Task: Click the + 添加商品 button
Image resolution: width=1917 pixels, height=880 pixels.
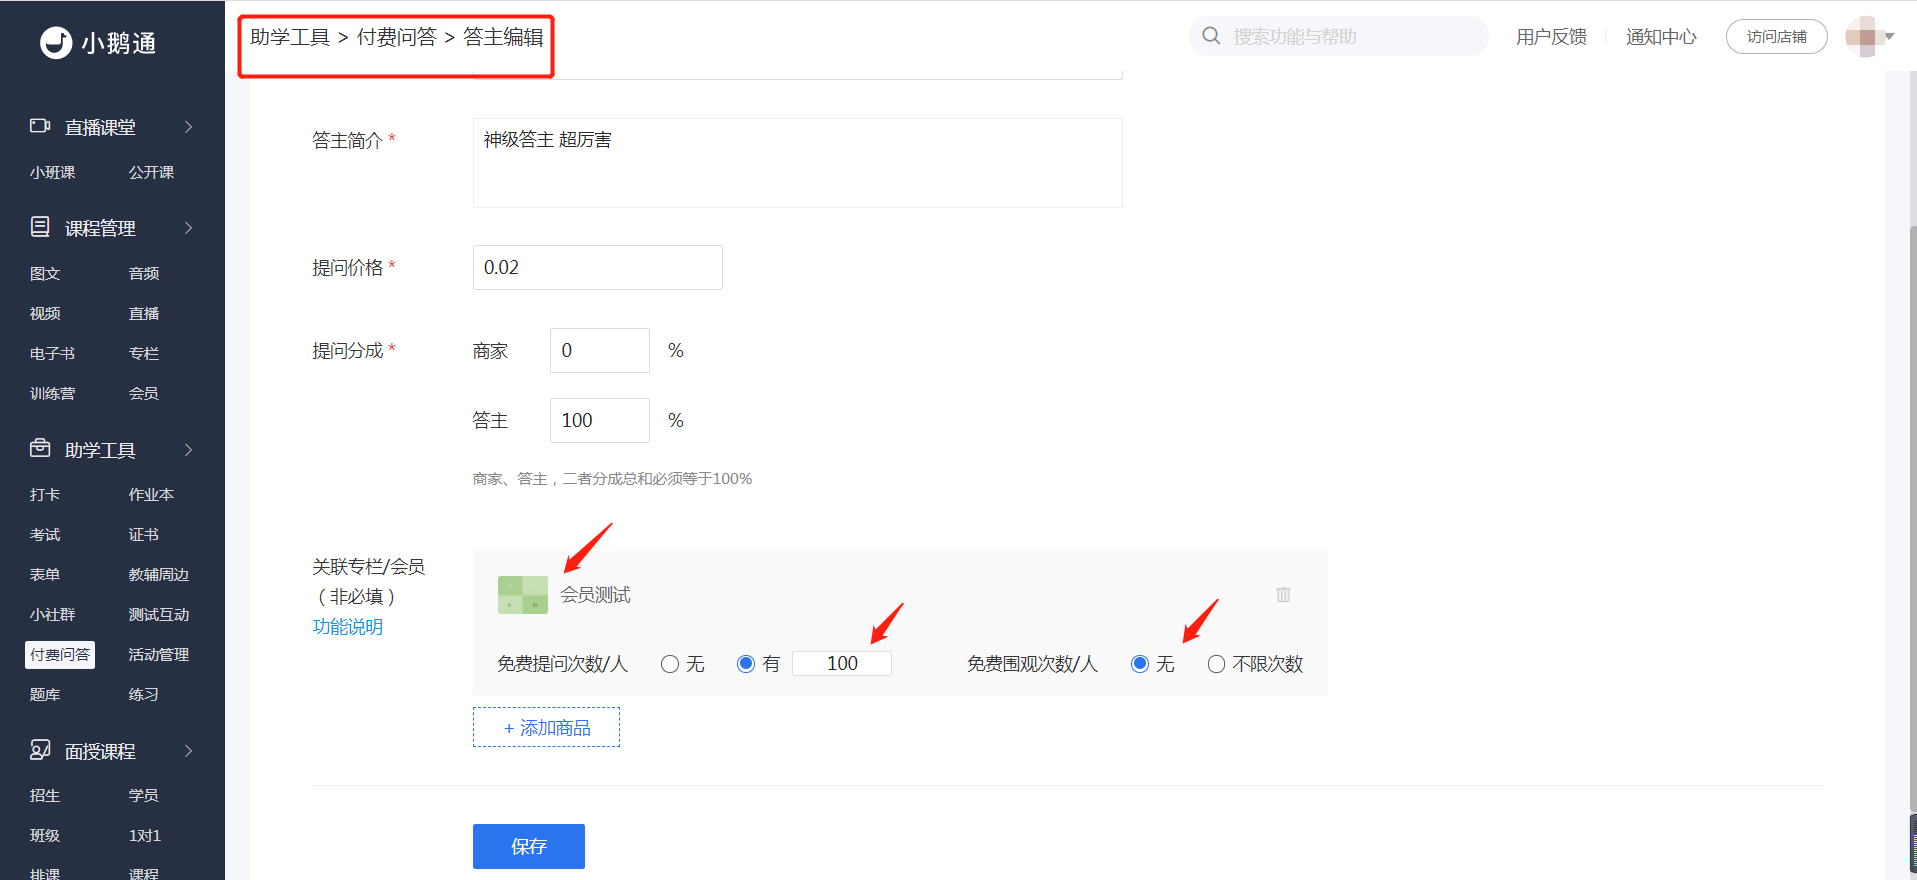Action: (546, 727)
